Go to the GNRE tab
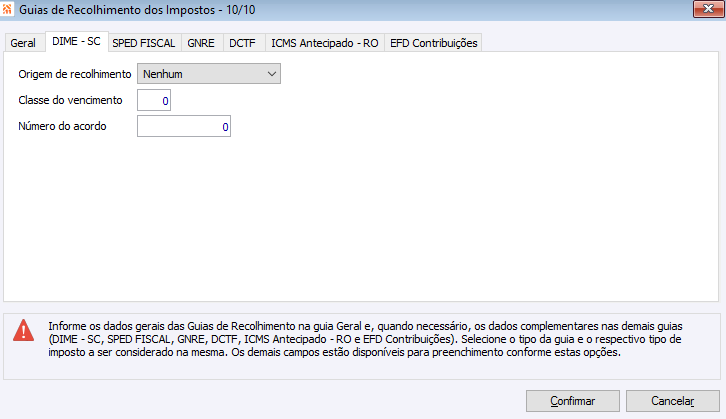The image size is (726, 419). 201,44
